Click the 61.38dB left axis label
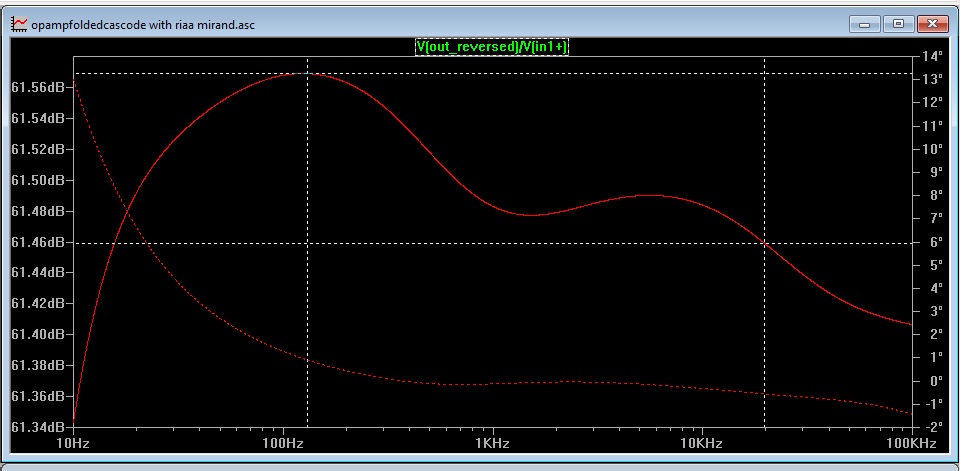The width and height of the screenshot is (961, 471). [37, 365]
